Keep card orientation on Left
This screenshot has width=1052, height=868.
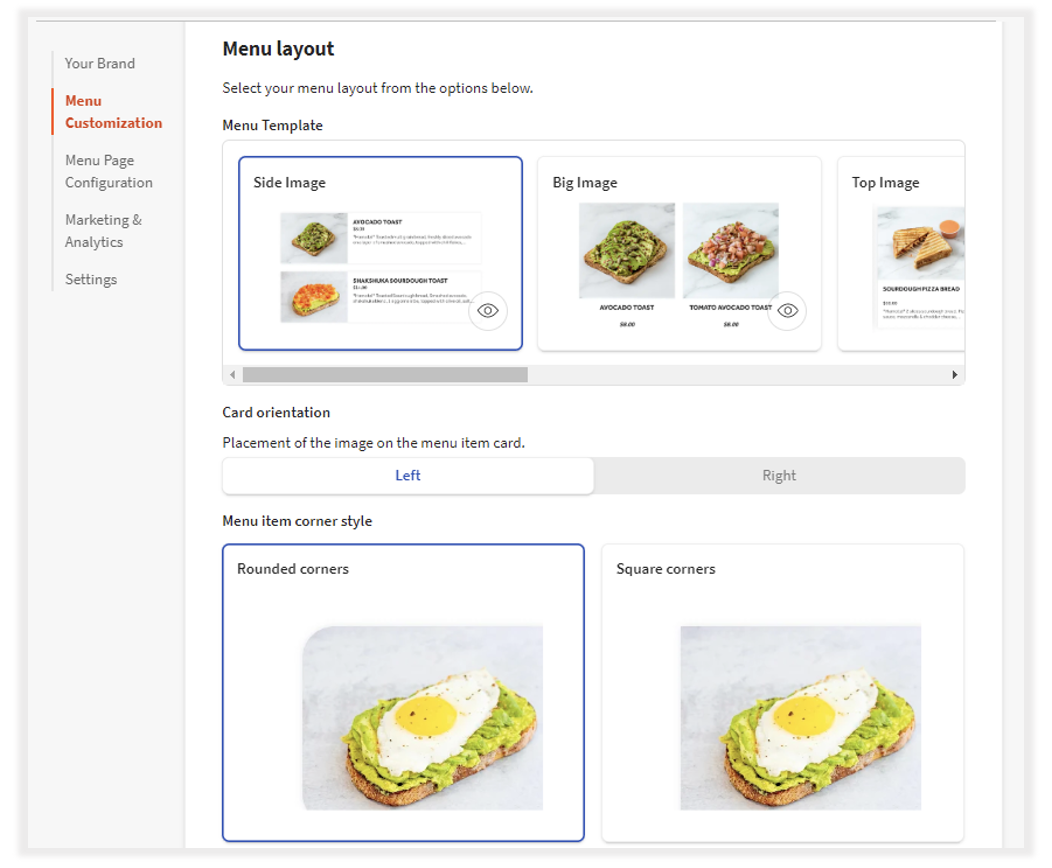[x=407, y=475]
